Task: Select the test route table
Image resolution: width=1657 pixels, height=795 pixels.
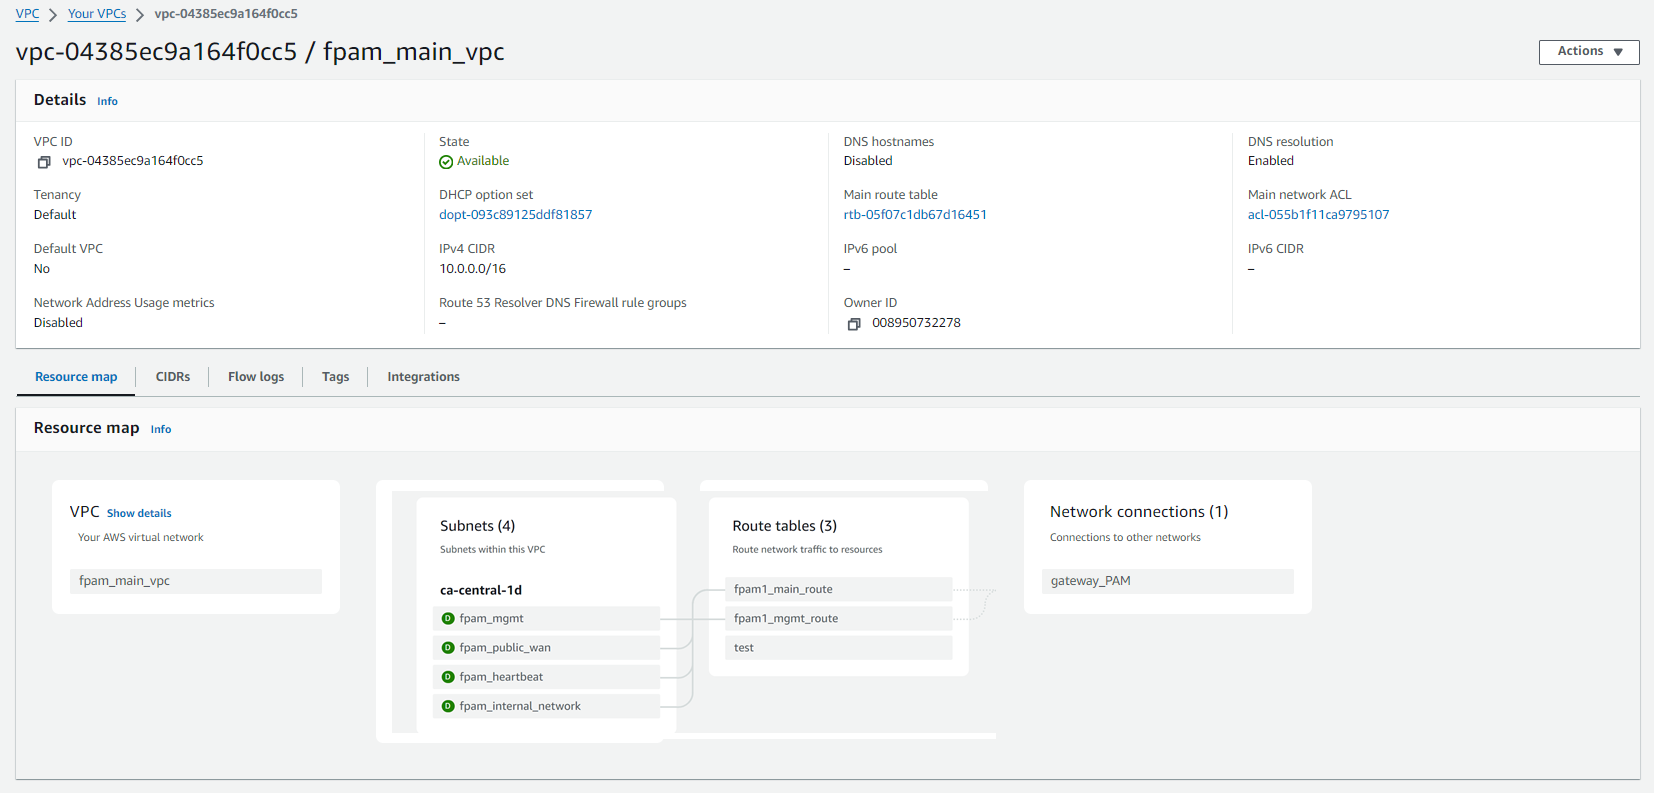Action: [839, 647]
